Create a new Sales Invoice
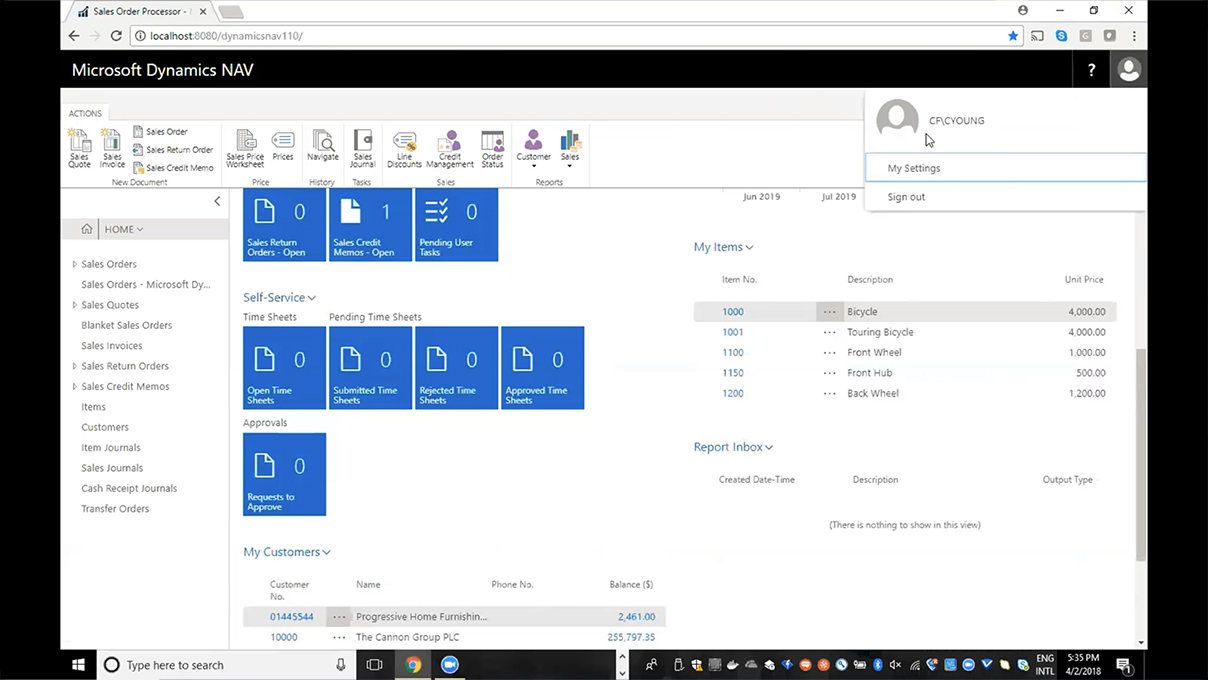 pos(112,149)
